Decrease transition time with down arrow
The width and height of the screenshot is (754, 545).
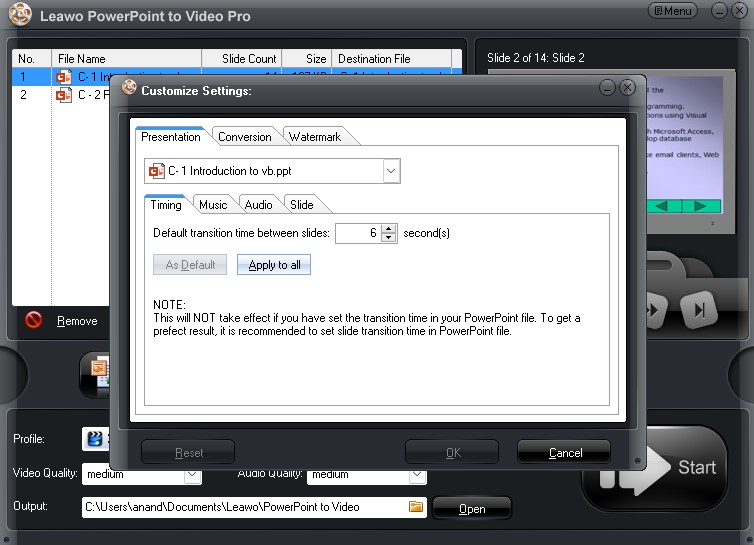[x=389, y=238]
